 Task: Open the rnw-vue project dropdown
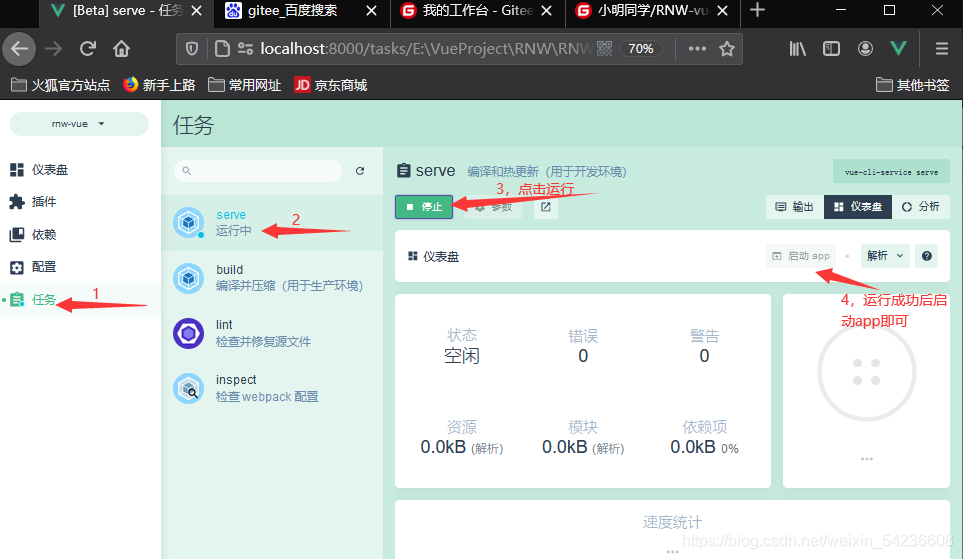(x=79, y=123)
